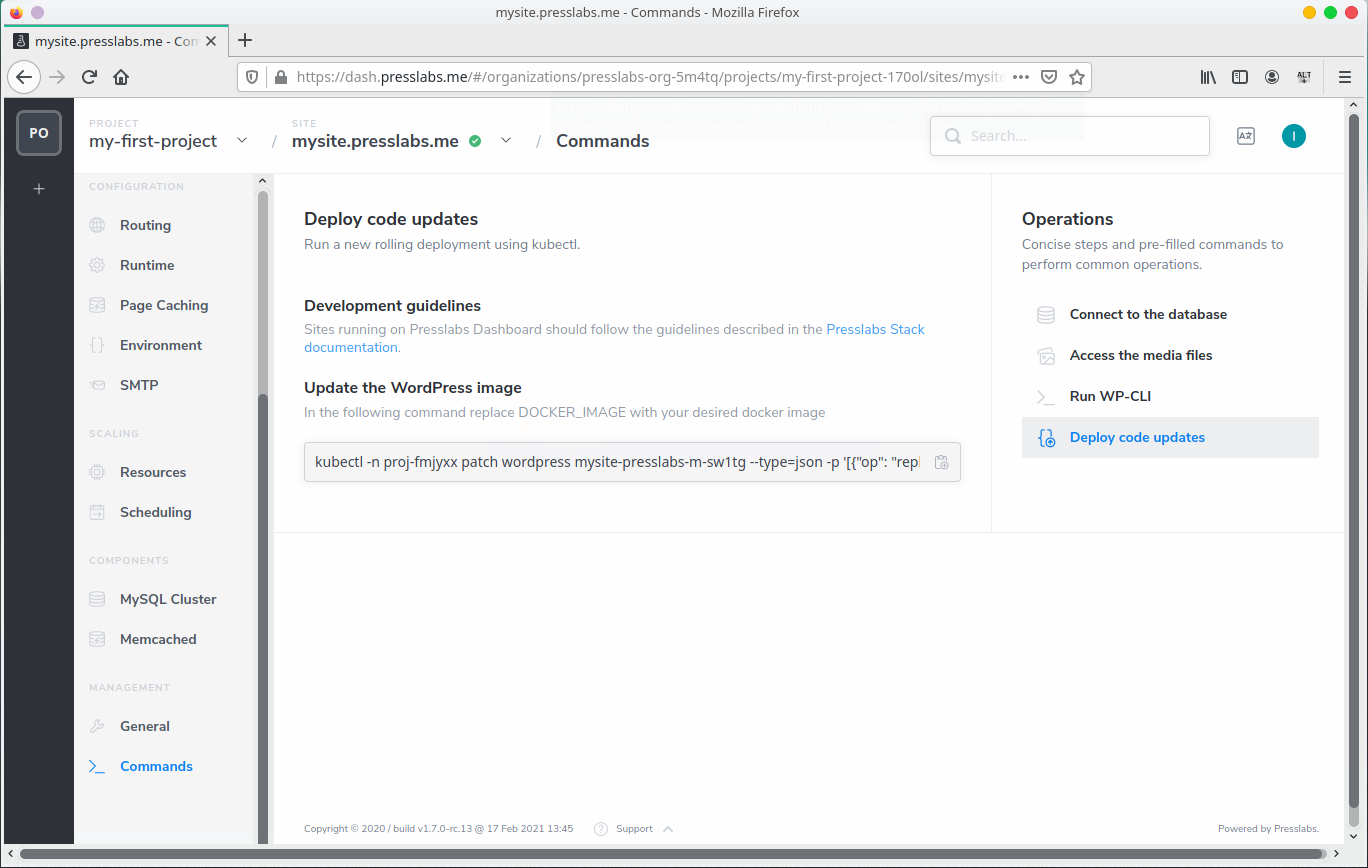Click the Commands terminal prompt icon
Screen dimensions: 1368x868
pos(97,766)
